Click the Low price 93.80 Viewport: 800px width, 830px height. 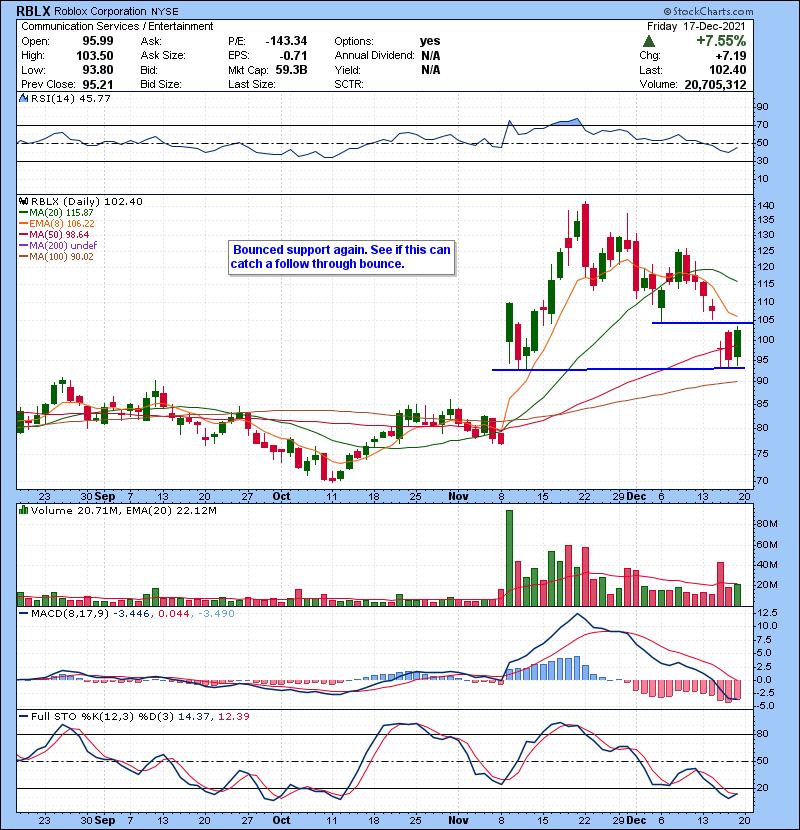[97, 70]
